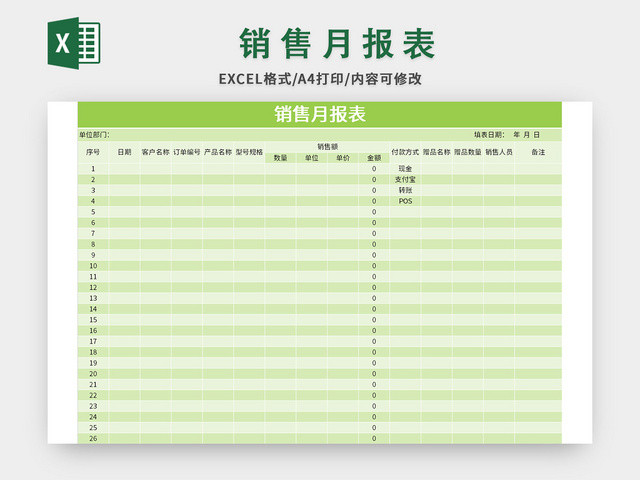640x480 pixels.
Task: Click the empty 单价 cell in row 4
Action: [x=343, y=201]
